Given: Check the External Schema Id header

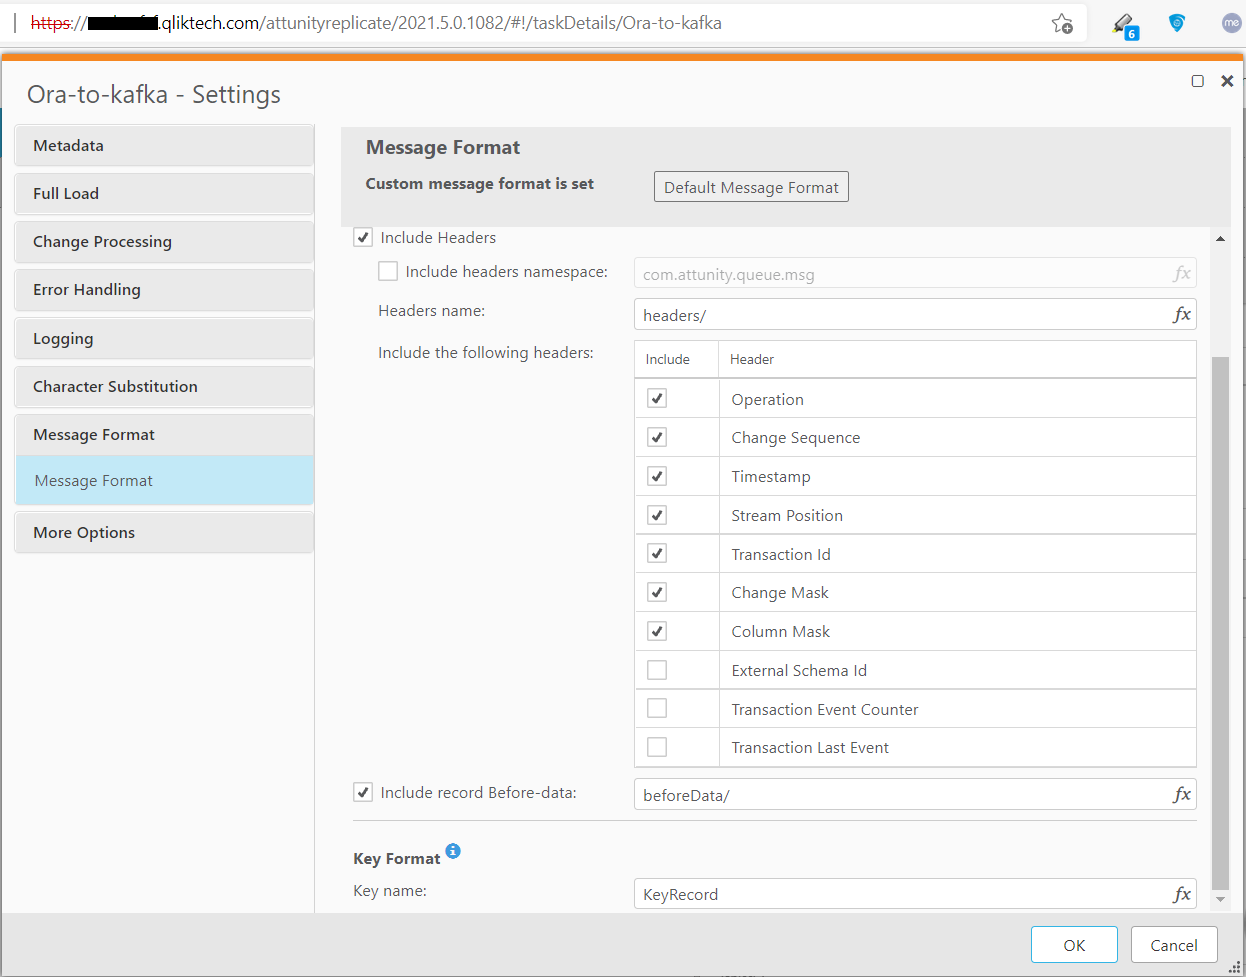Looking at the screenshot, I should [657, 670].
